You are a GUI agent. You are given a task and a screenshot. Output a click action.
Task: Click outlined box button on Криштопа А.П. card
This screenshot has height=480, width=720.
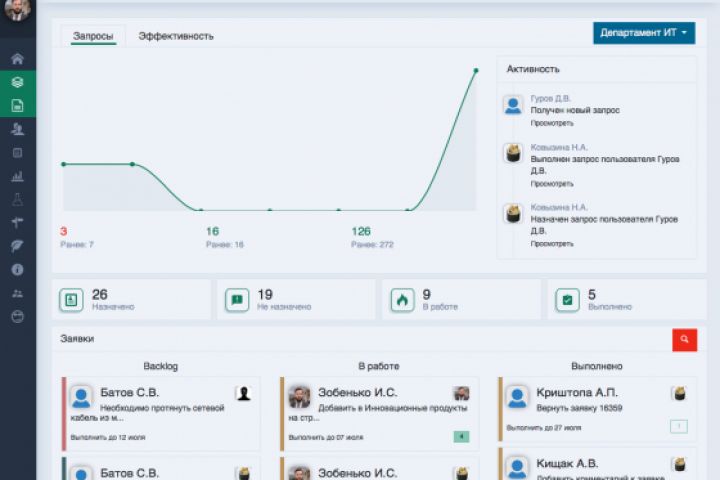(679, 427)
